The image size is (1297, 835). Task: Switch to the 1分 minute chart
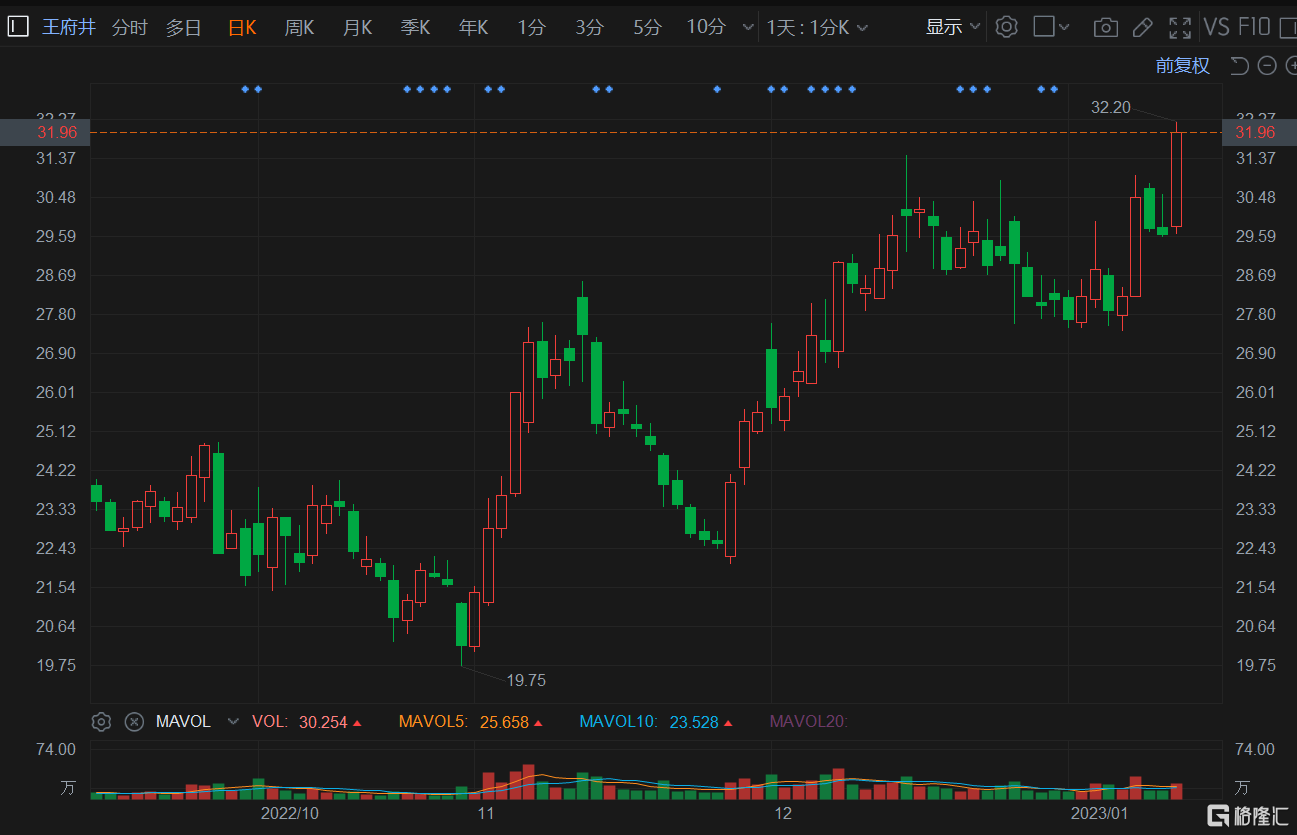[x=531, y=28]
